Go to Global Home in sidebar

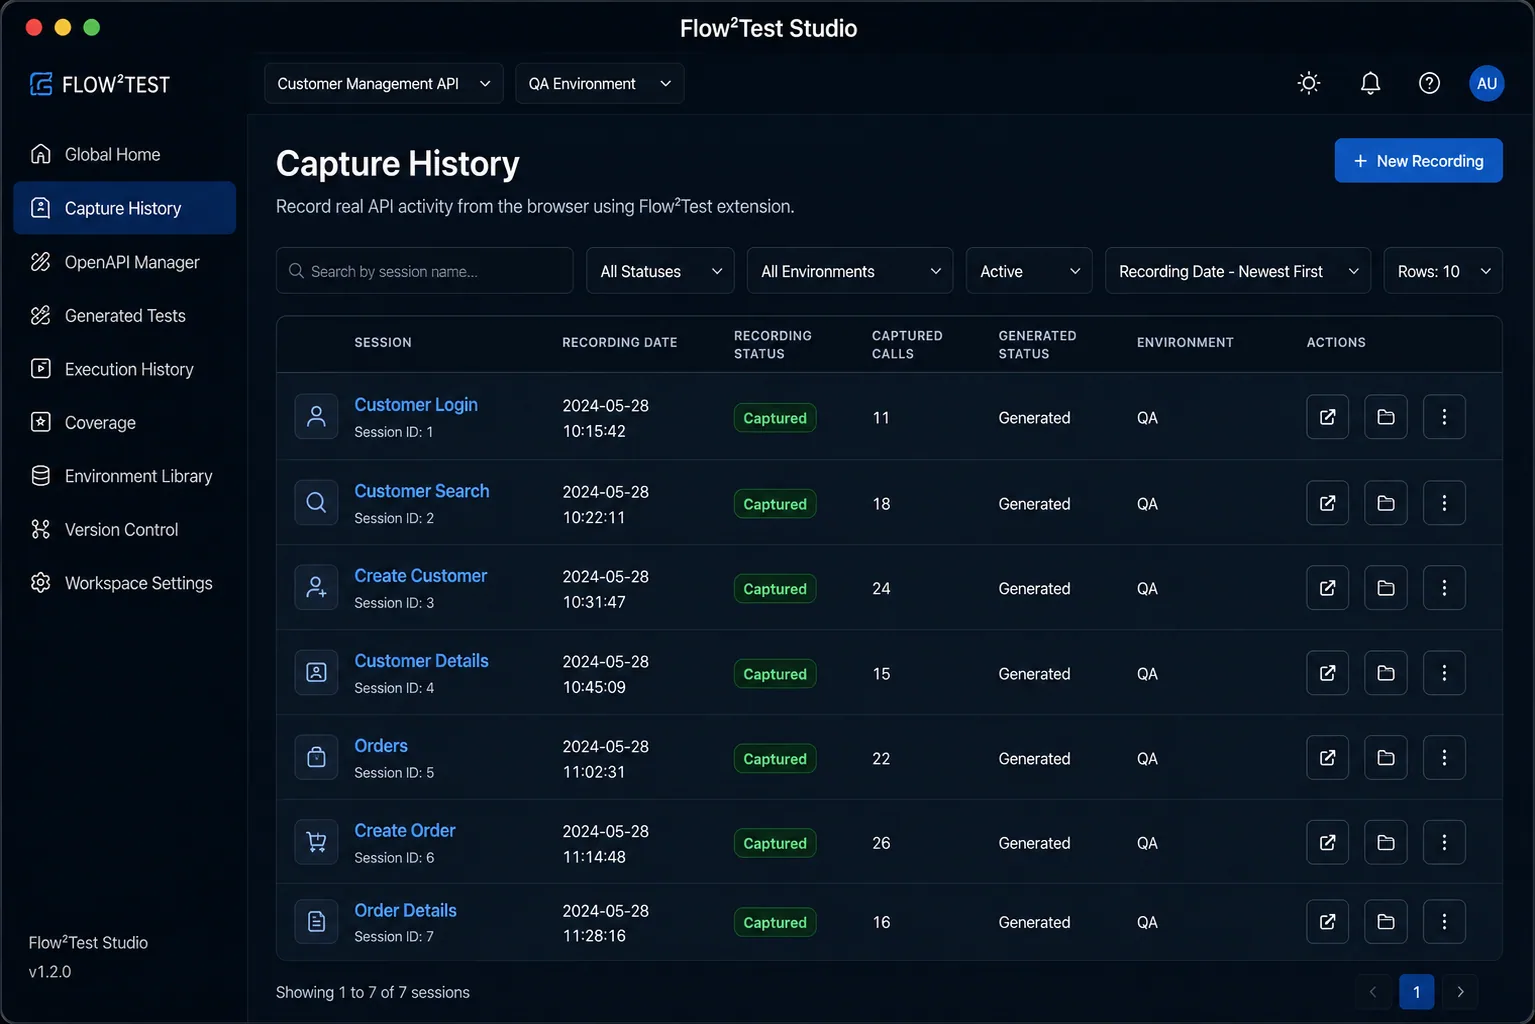pos(124,154)
